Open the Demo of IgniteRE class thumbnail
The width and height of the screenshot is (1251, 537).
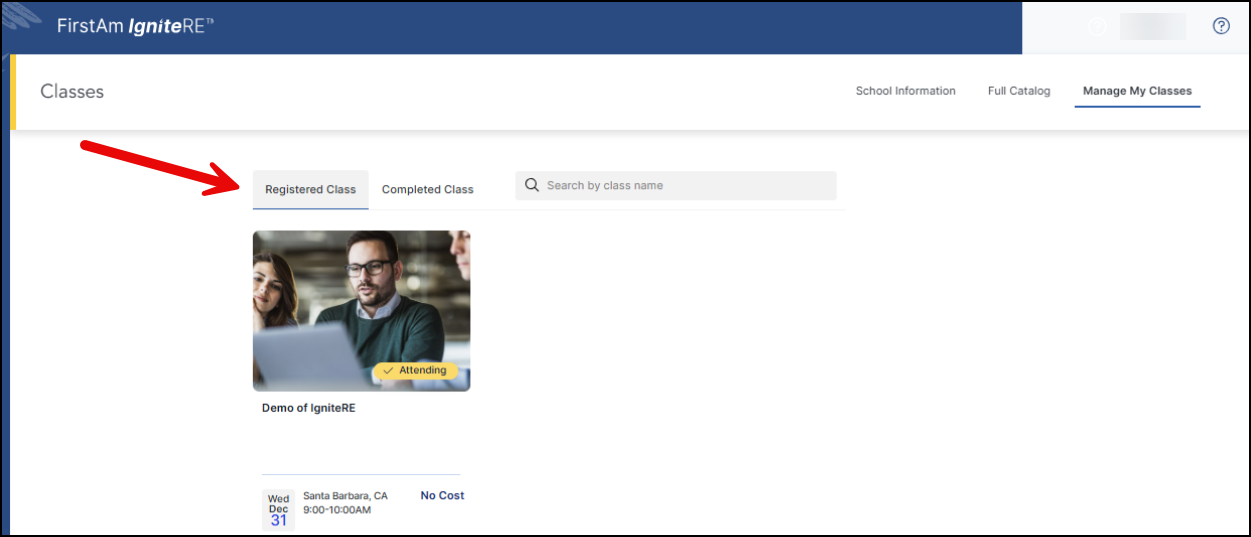361,300
